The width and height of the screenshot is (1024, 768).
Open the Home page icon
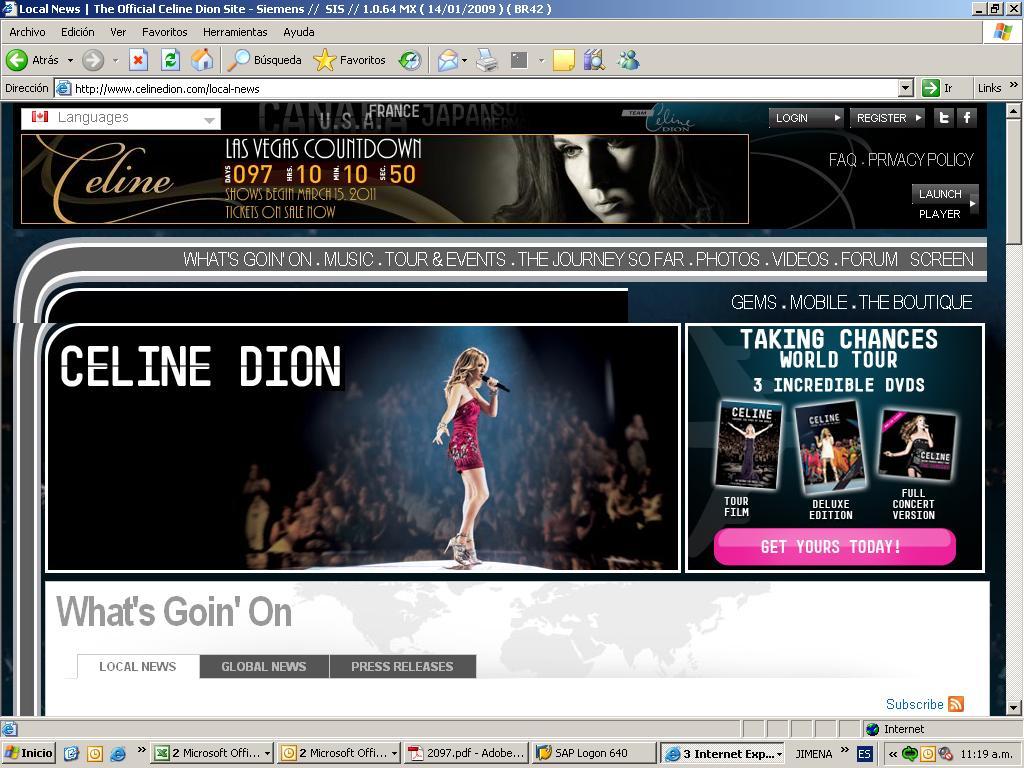click(x=202, y=60)
